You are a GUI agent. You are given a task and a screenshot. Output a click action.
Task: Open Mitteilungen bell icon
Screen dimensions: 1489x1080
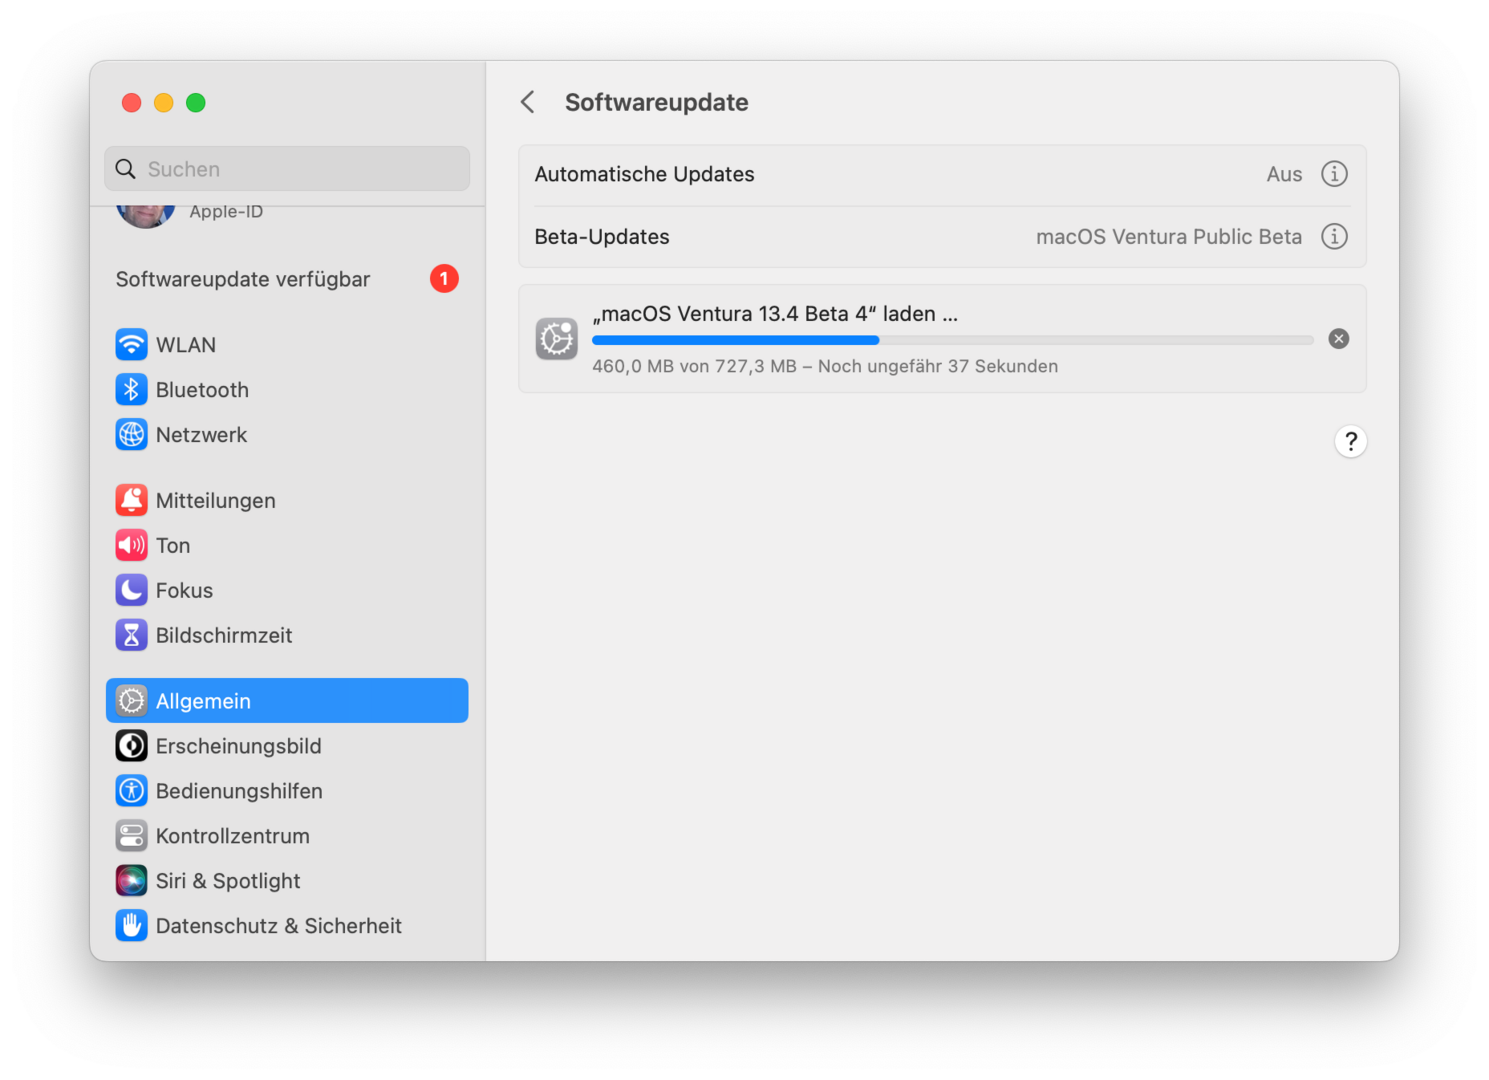pos(131,501)
